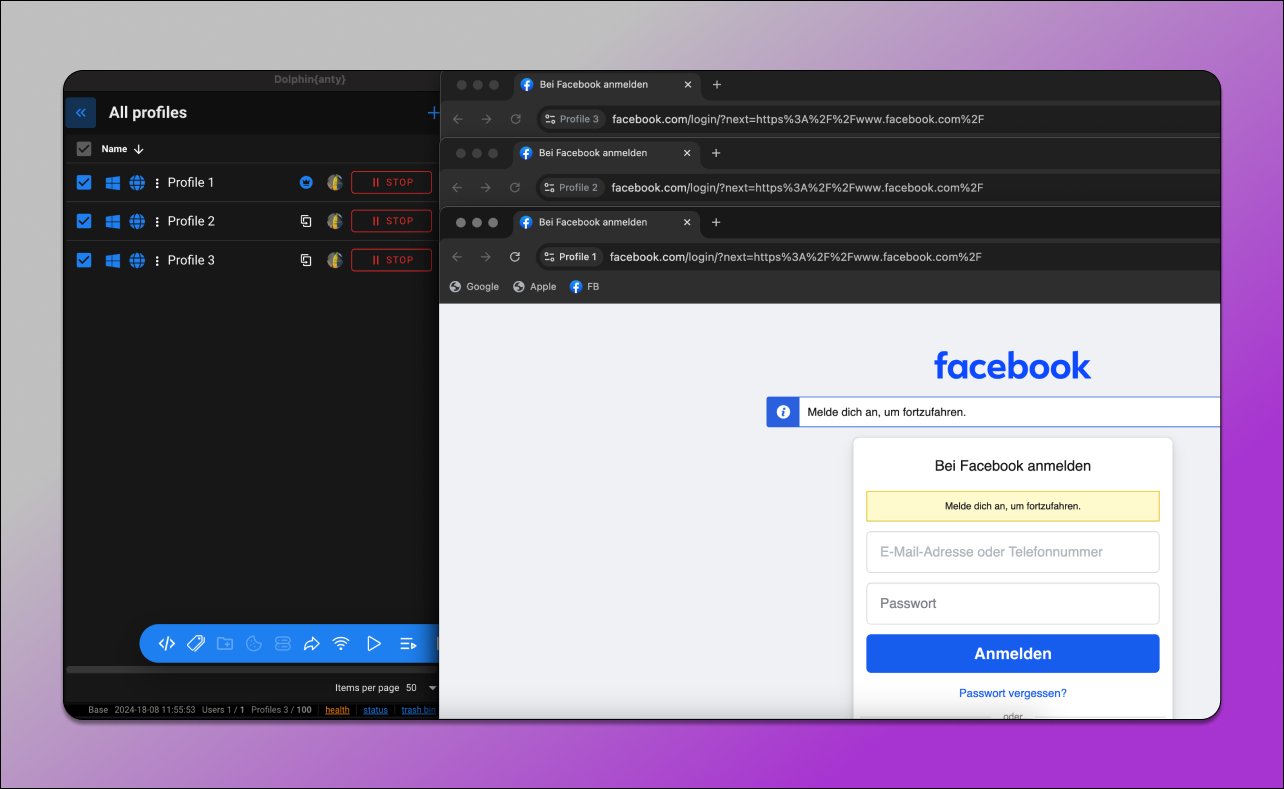
Task: Stop Profile 1 with its STOP button
Action: pos(391,183)
